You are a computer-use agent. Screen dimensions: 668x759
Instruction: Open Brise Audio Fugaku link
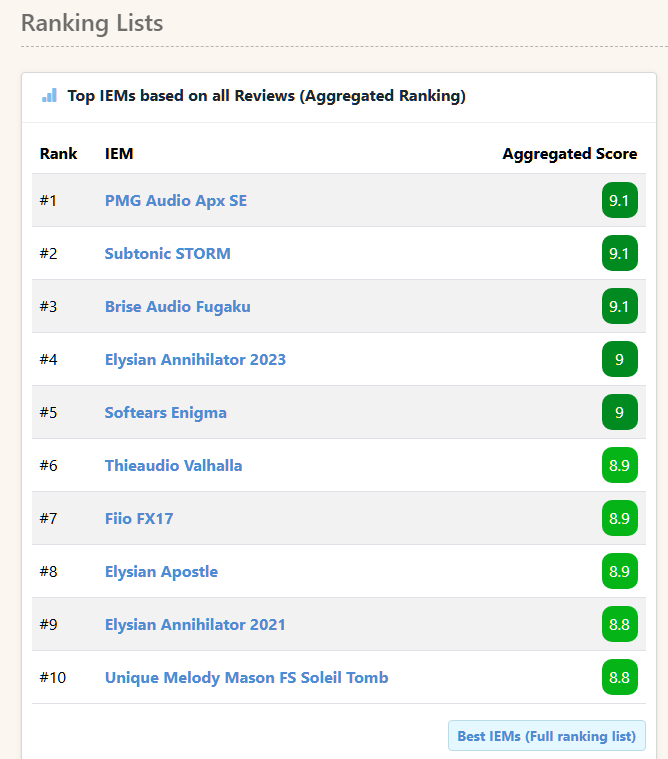tap(178, 306)
